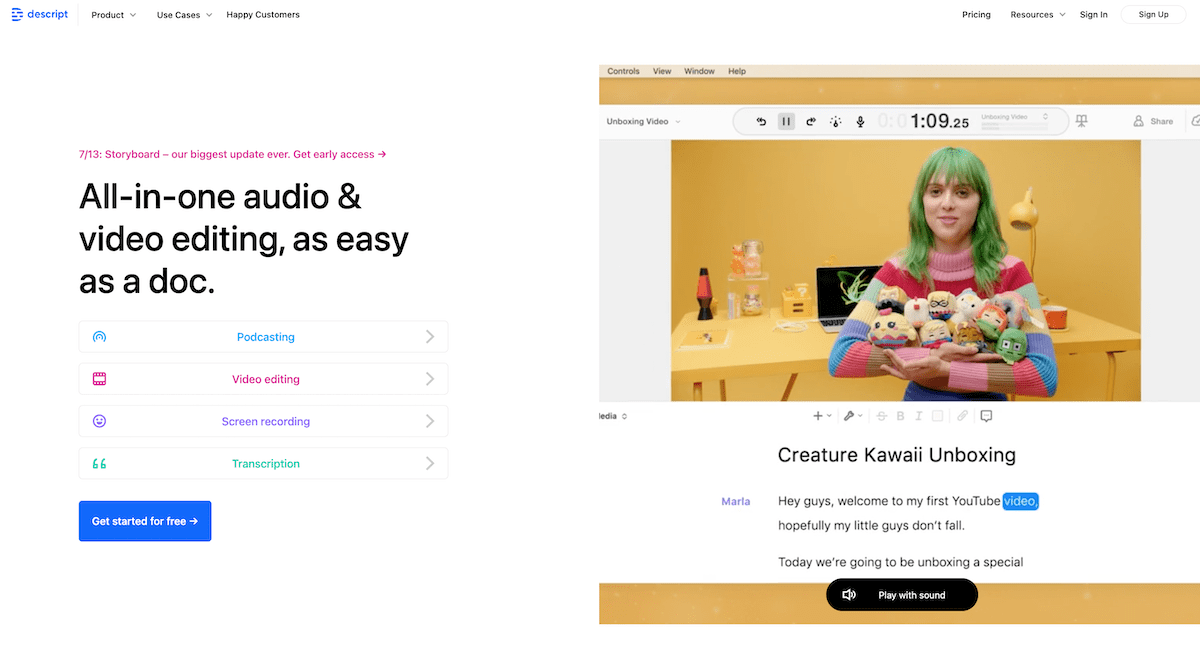Image resolution: width=1200 pixels, height=645 pixels.
Task: Open the Use Cases dropdown
Action: pyautogui.click(x=184, y=15)
